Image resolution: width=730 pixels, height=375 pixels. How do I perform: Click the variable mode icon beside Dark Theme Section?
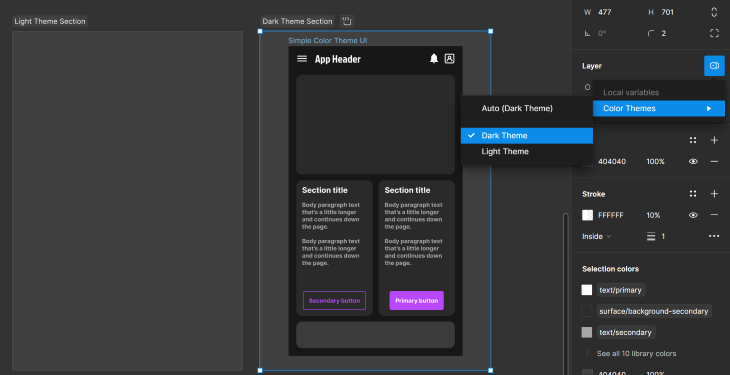click(x=346, y=21)
